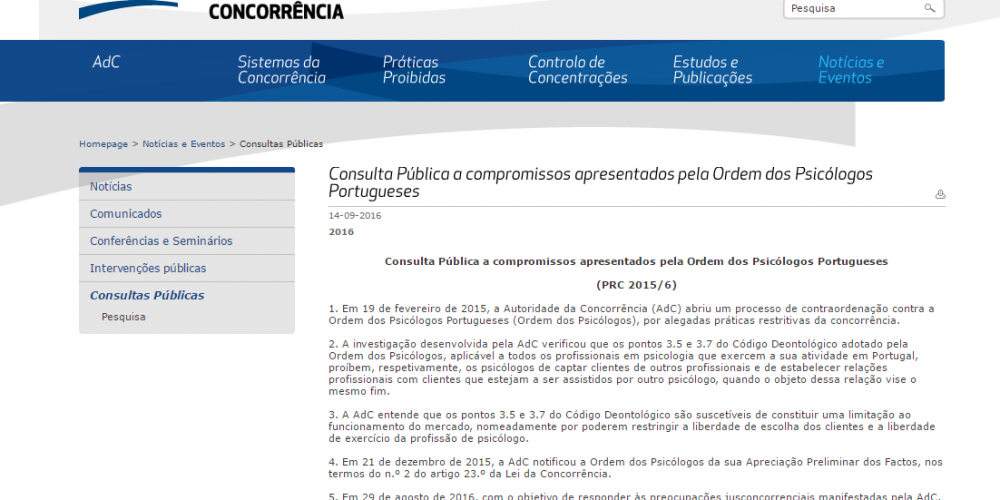The height and width of the screenshot is (500, 1000).
Task: Open Notícias e Eventos menu
Action: 851,70
